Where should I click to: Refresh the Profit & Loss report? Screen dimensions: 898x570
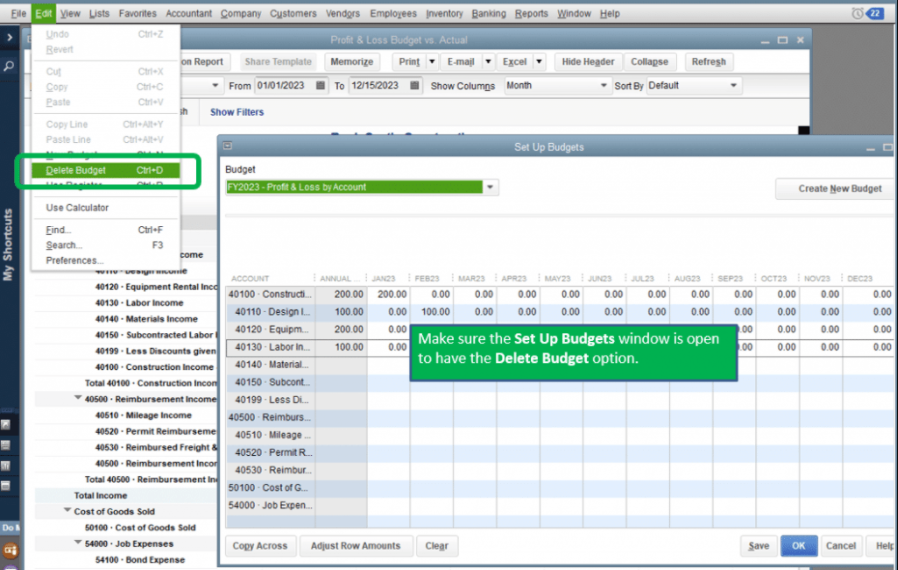[x=708, y=62]
